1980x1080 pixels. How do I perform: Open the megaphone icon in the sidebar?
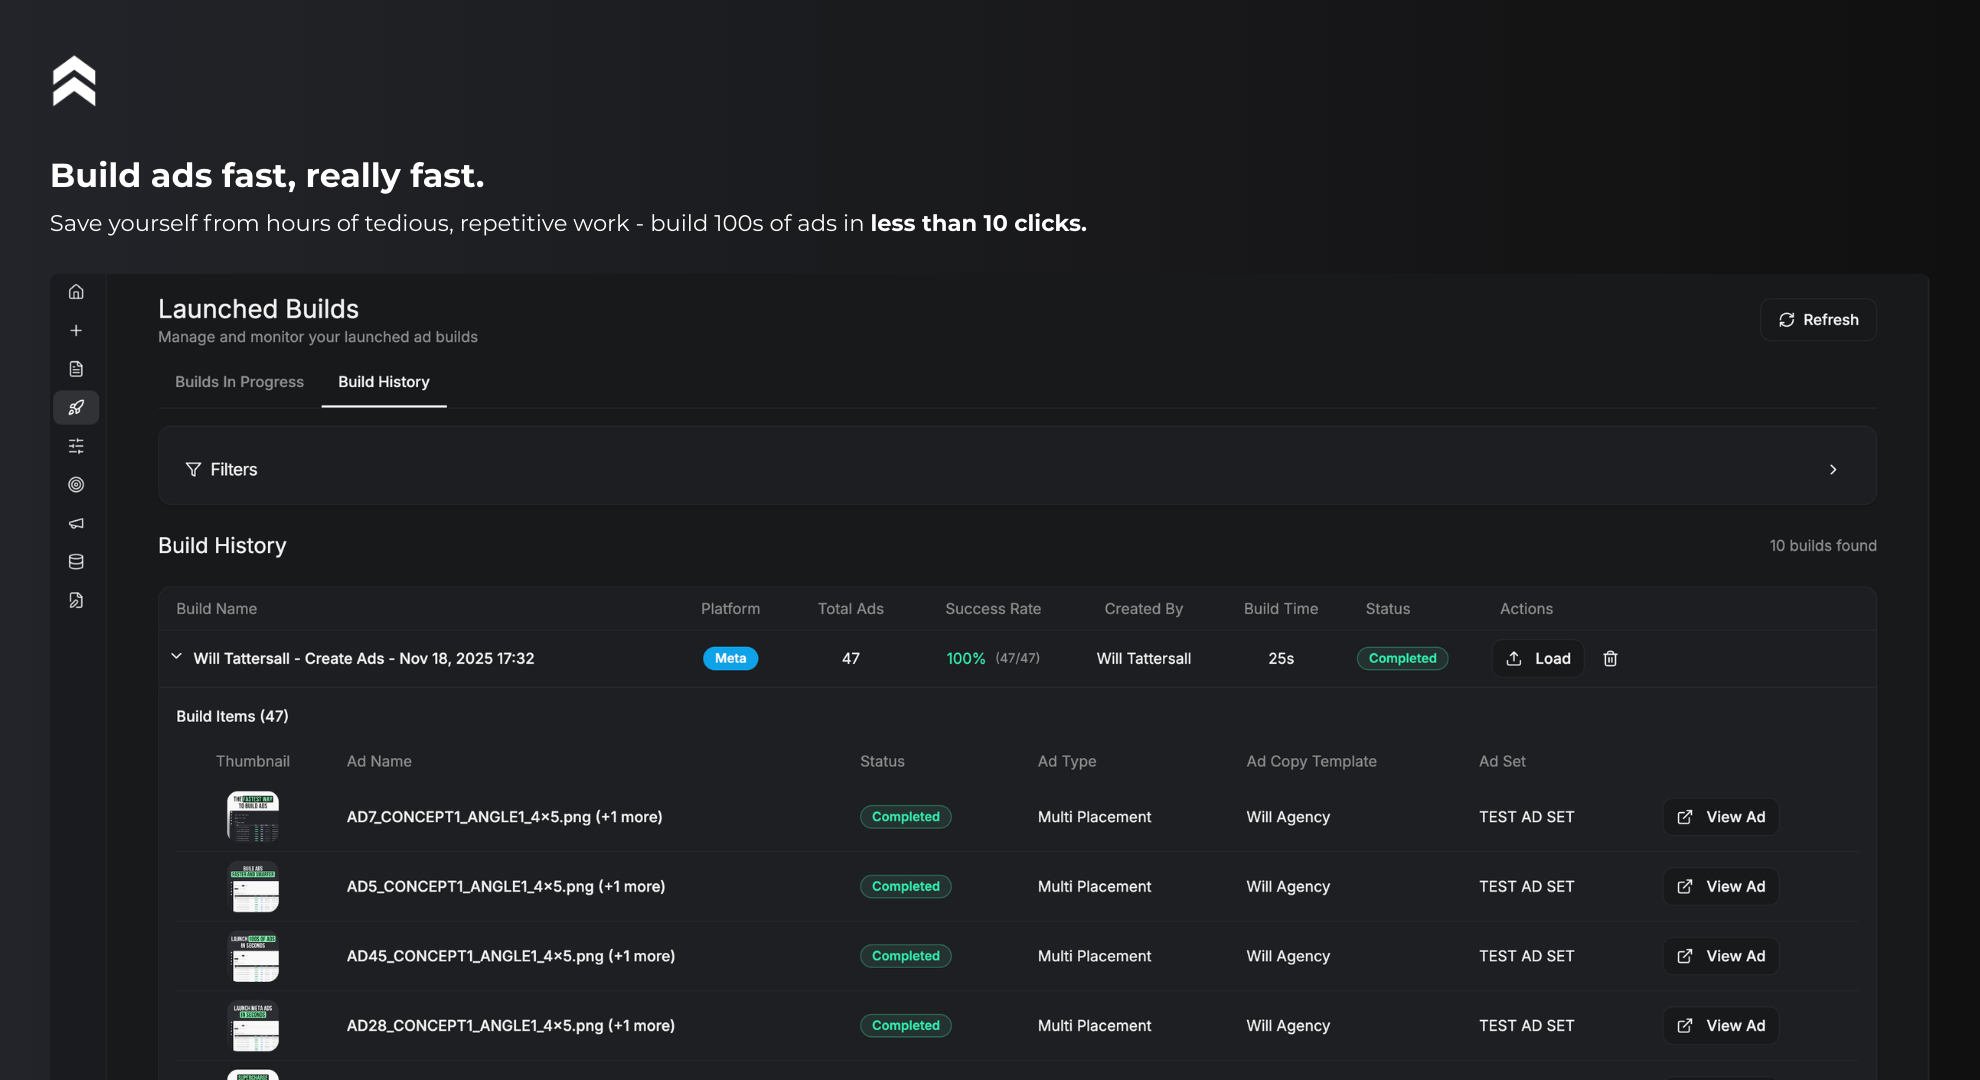coord(75,523)
